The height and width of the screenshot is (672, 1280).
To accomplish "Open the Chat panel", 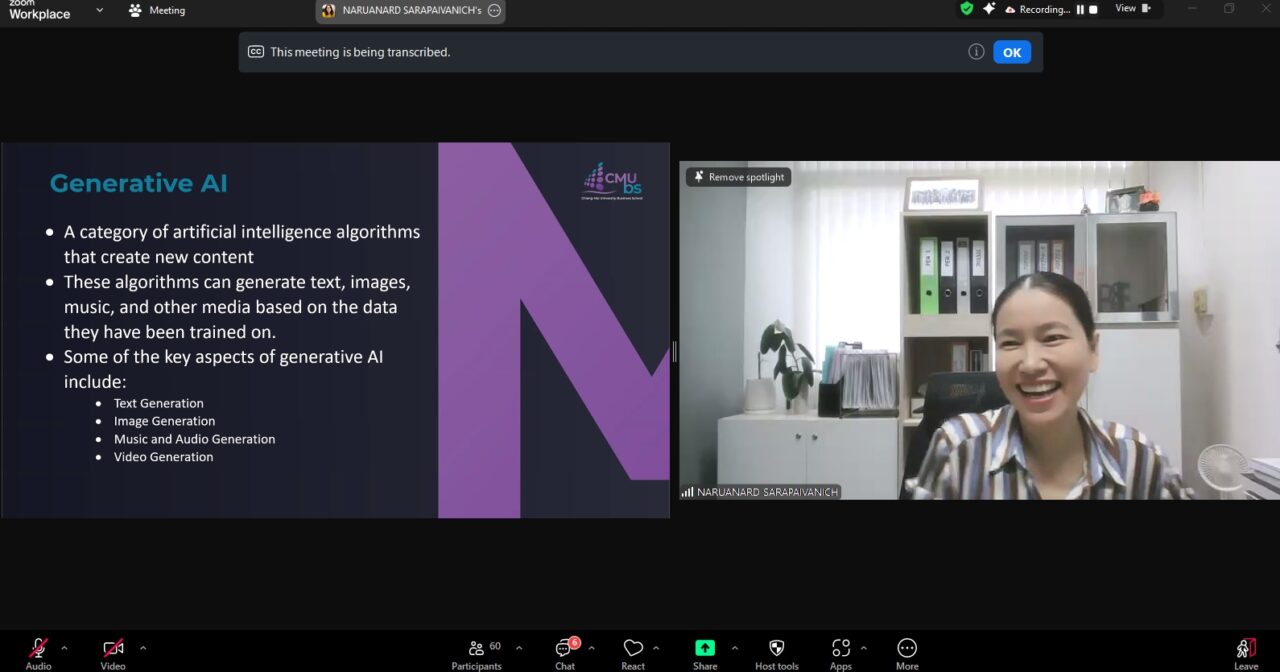I will pyautogui.click(x=565, y=650).
